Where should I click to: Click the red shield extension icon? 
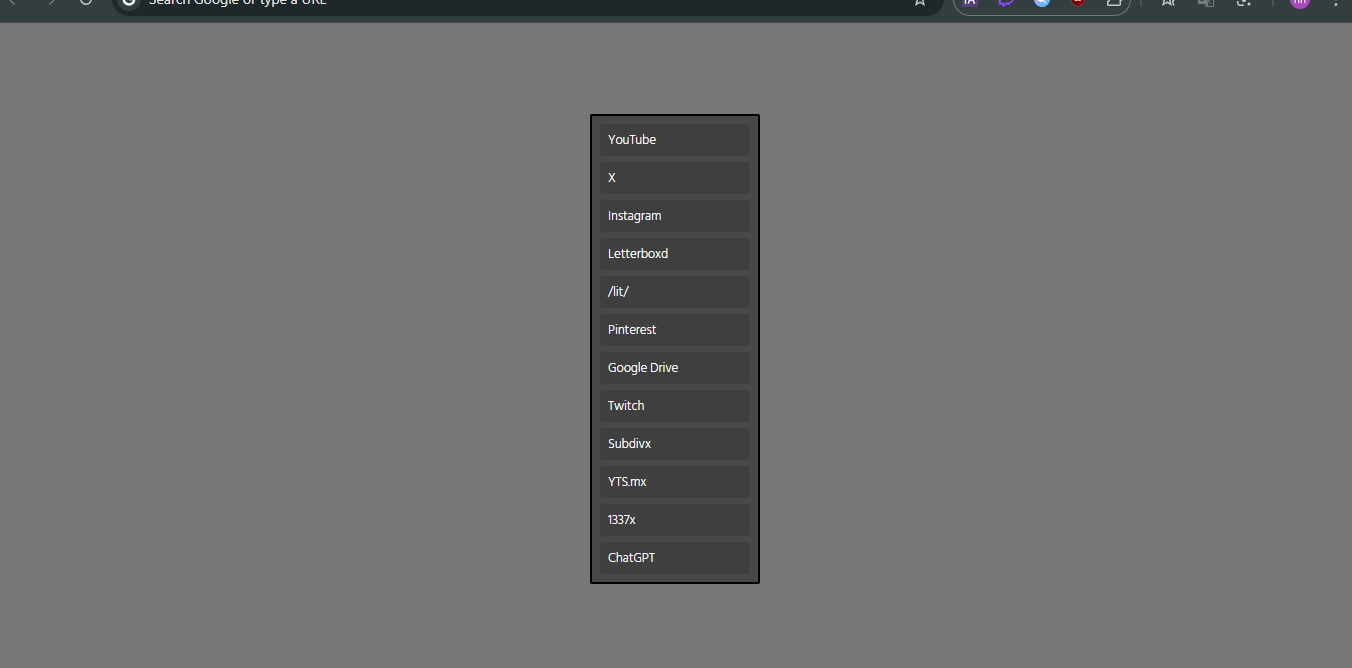click(1078, 3)
